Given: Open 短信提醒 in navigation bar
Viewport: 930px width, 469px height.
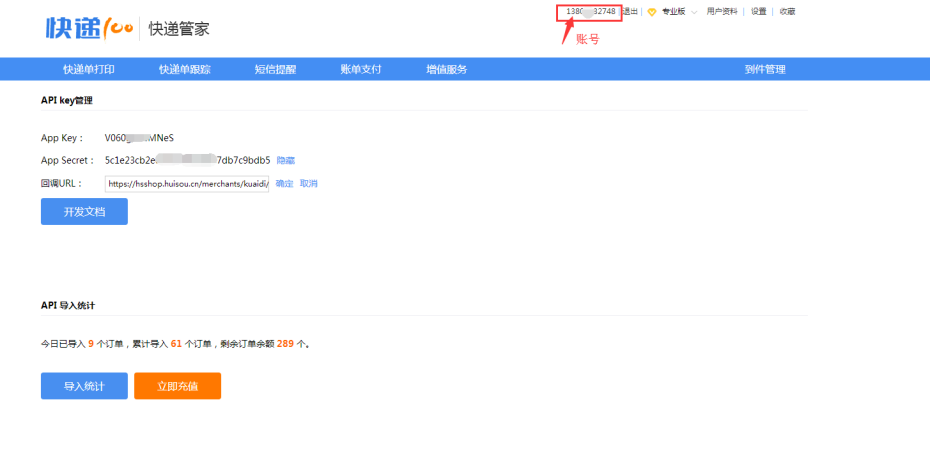Looking at the screenshot, I should pos(275,70).
